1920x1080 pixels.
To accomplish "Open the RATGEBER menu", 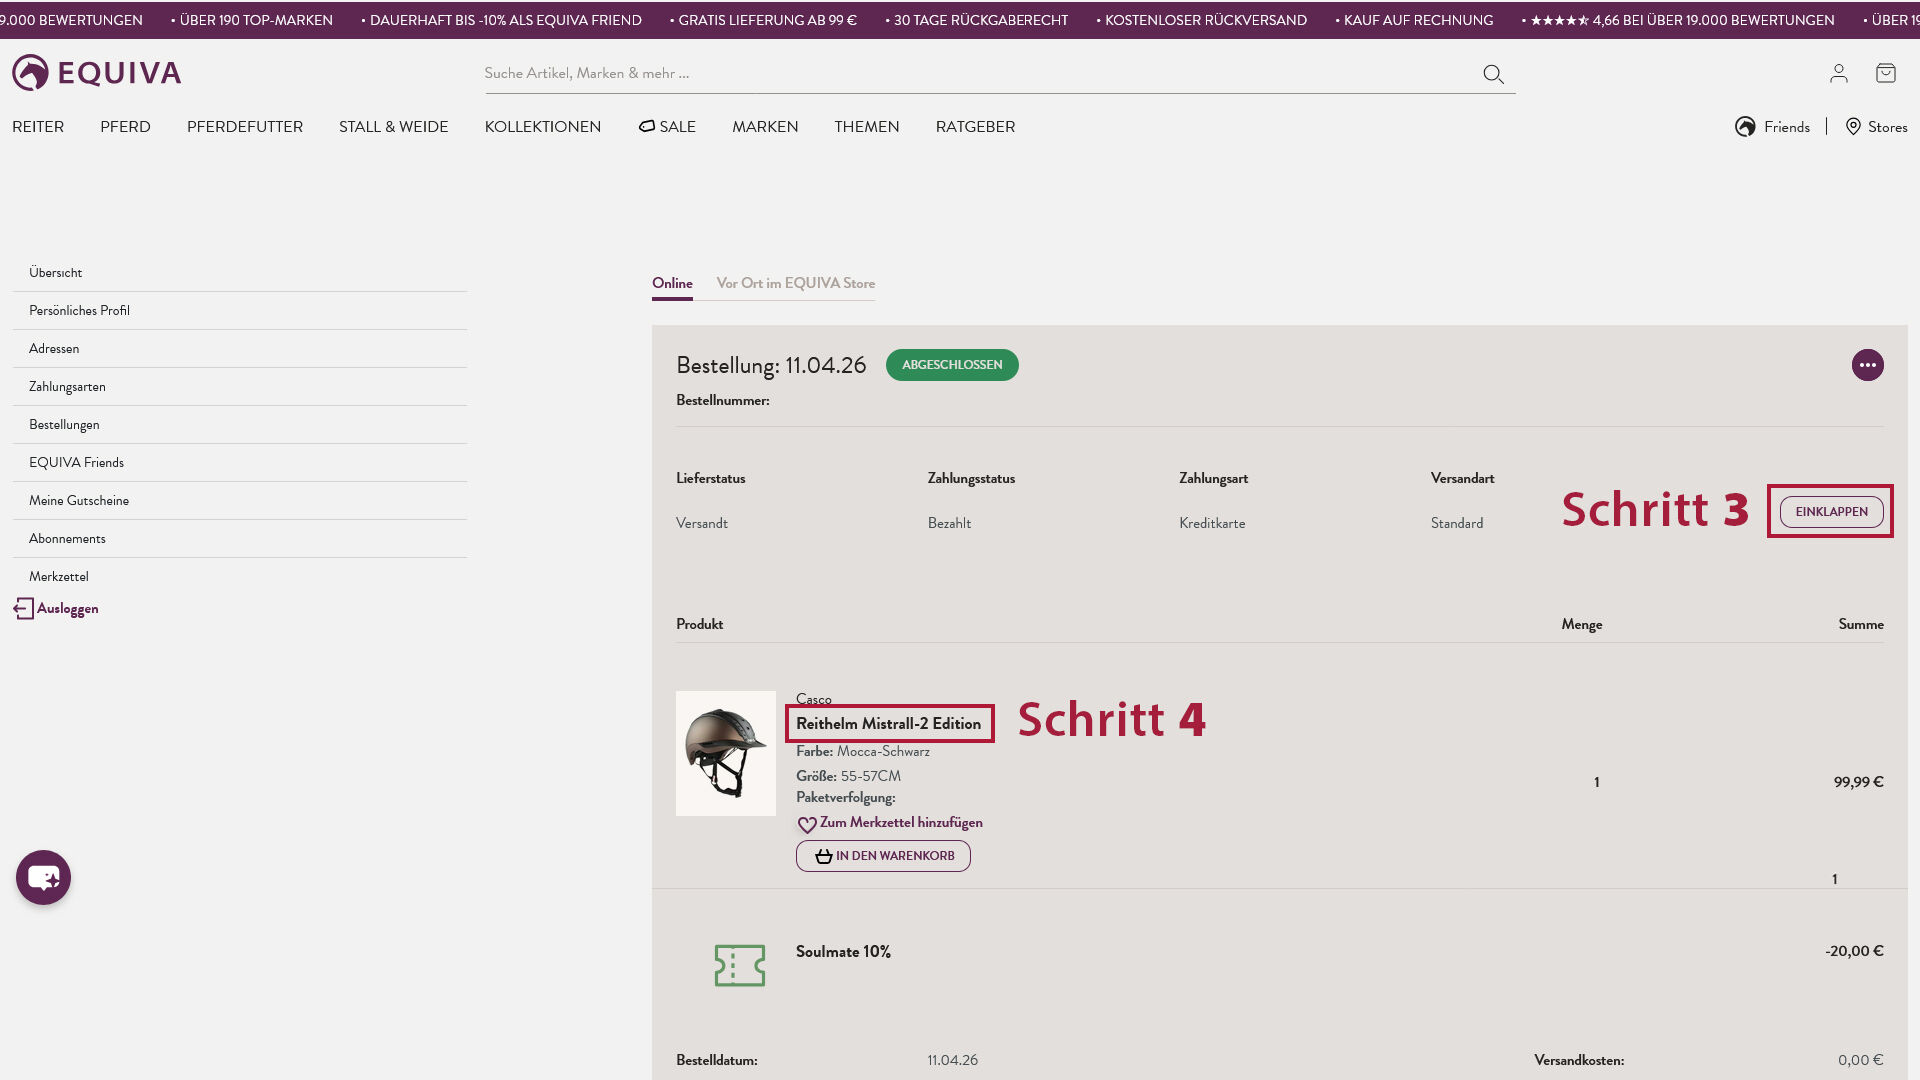I will coord(975,127).
